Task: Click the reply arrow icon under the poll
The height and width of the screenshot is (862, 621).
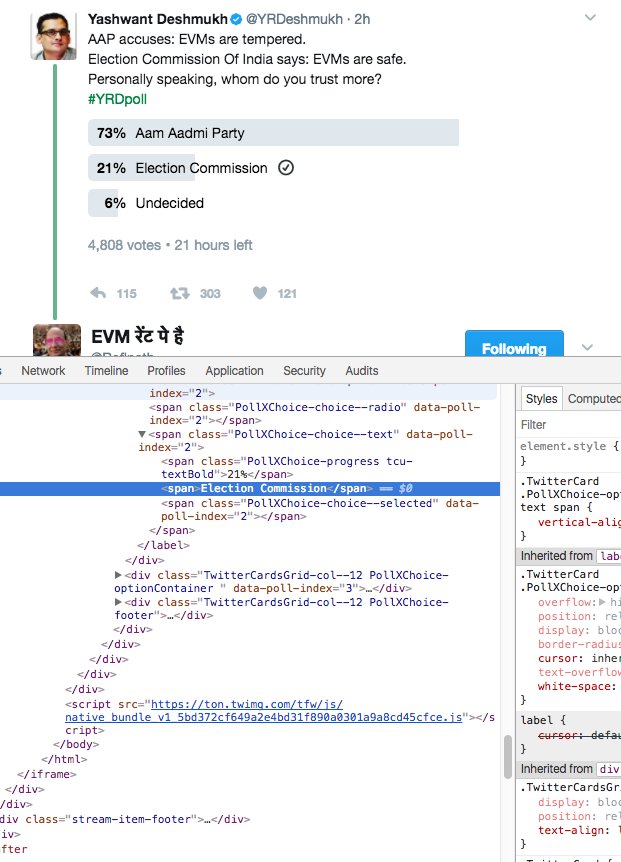Action: point(98,293)
